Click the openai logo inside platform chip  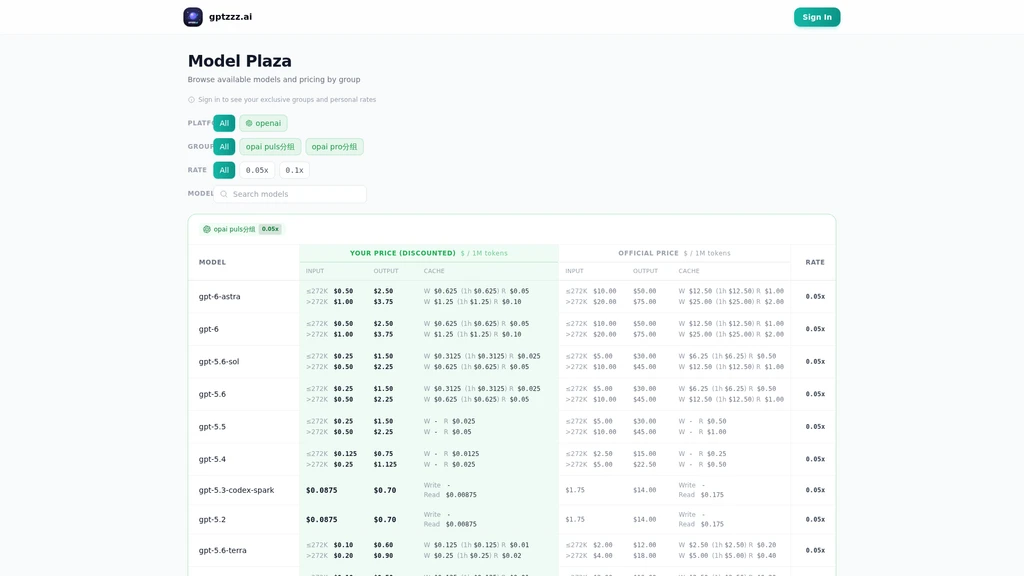(x=249, y=123)
